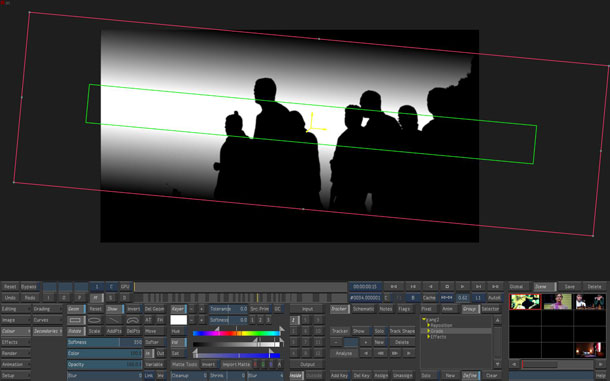Enable the tracker Solo toggle
Viewport: 610px width, 381px height.
(x=379, y=331)
